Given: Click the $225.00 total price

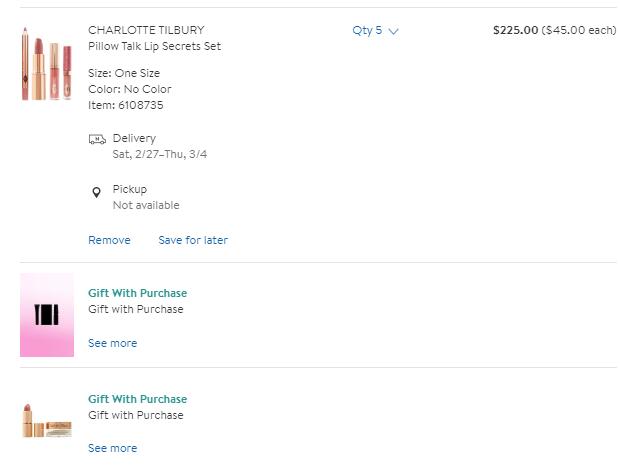Looking at the screenshot, I should (515, 30).
